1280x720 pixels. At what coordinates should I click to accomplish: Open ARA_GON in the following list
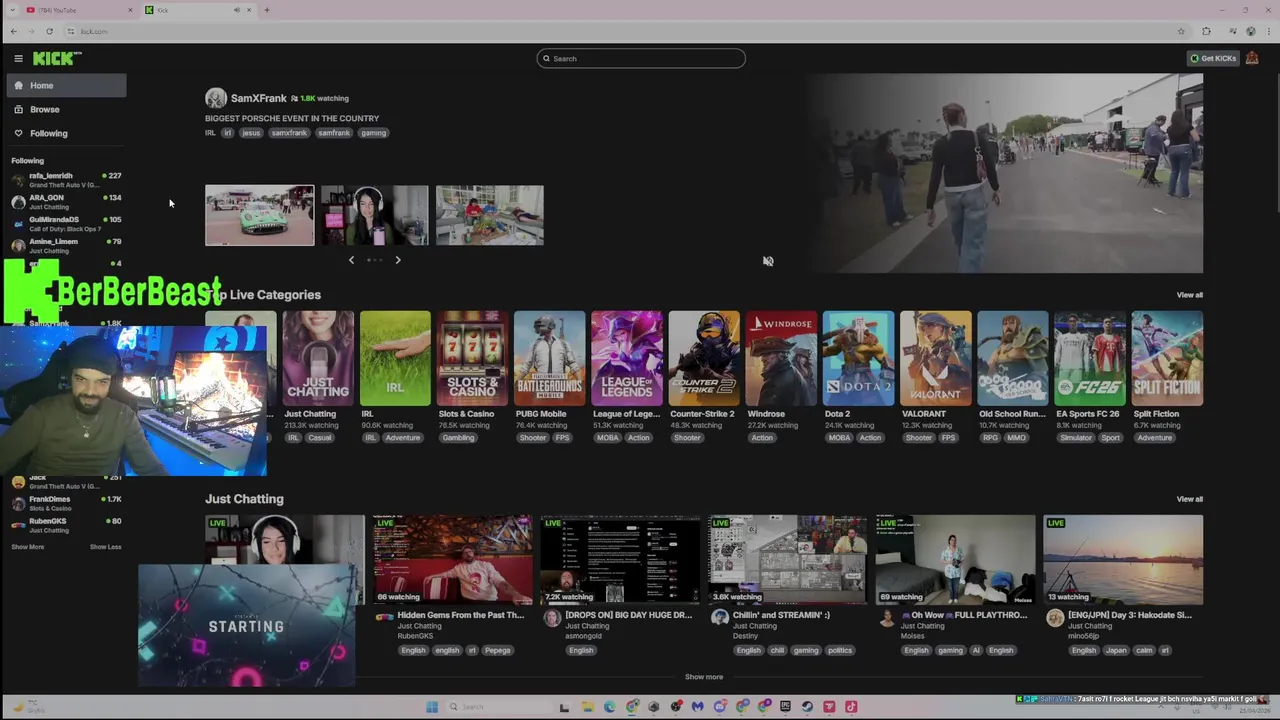66,202
